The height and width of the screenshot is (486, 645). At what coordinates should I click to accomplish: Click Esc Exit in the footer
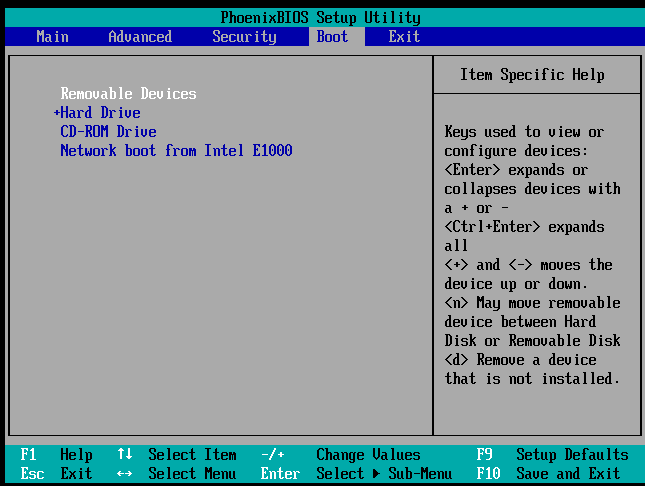[x=56, y=474]
